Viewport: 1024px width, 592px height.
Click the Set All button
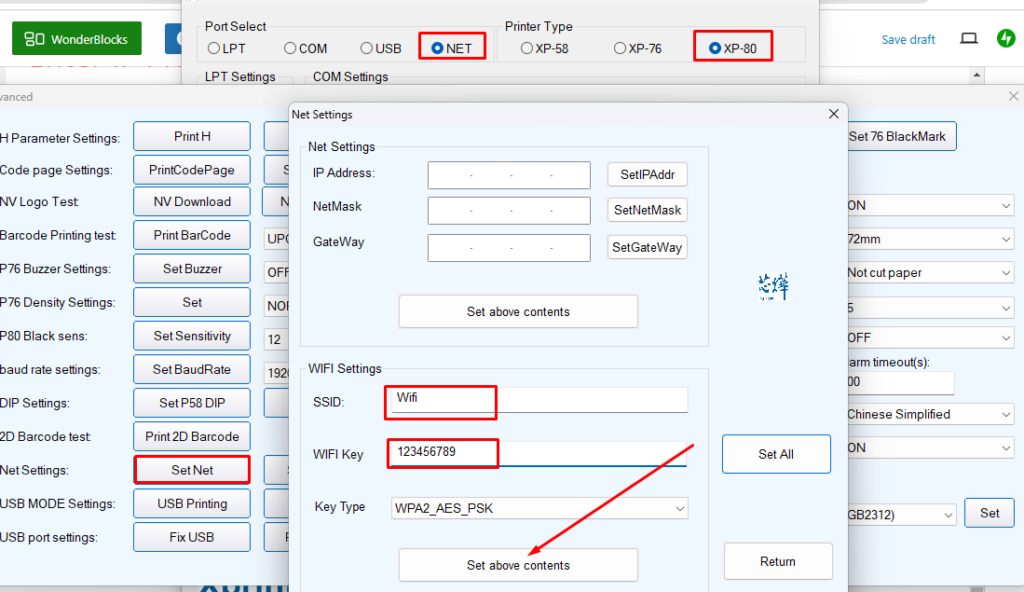[776, 453]
